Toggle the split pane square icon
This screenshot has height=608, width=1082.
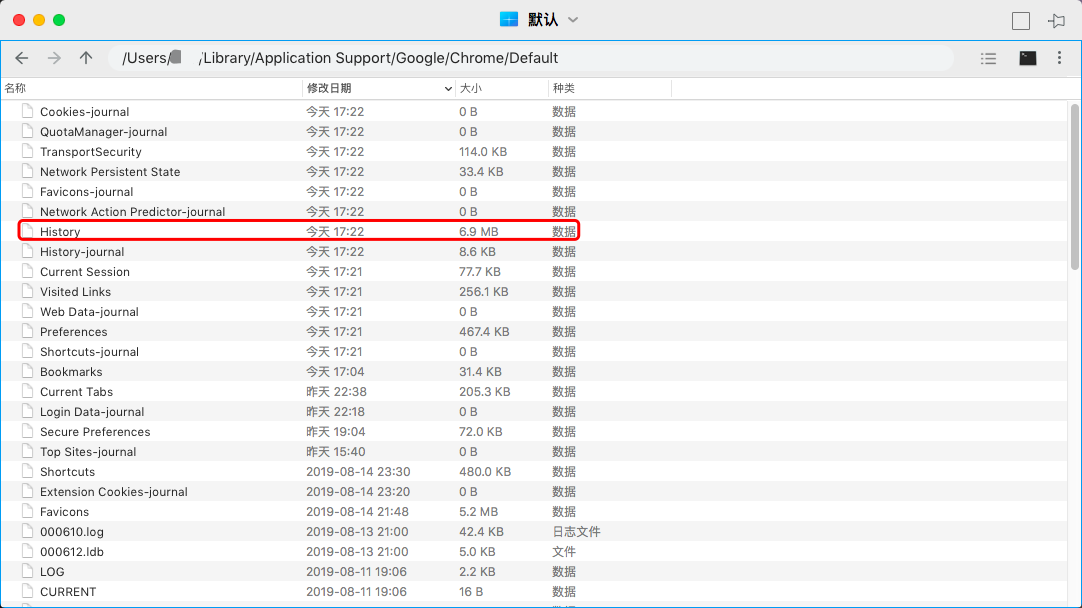click(x=1021, y=21)
